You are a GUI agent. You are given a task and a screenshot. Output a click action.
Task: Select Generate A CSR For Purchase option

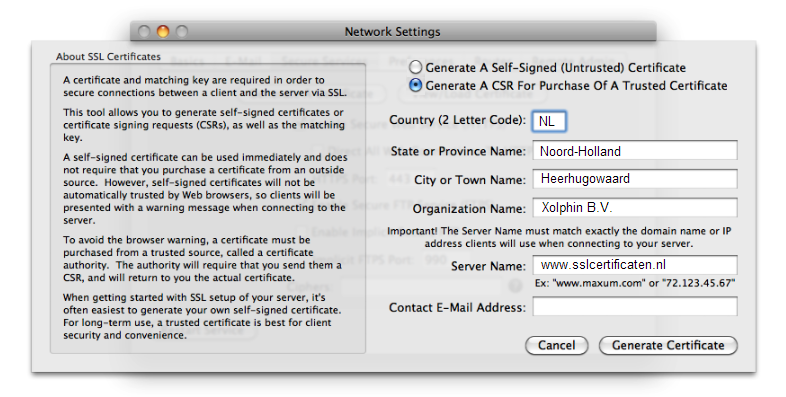point(416,85)
